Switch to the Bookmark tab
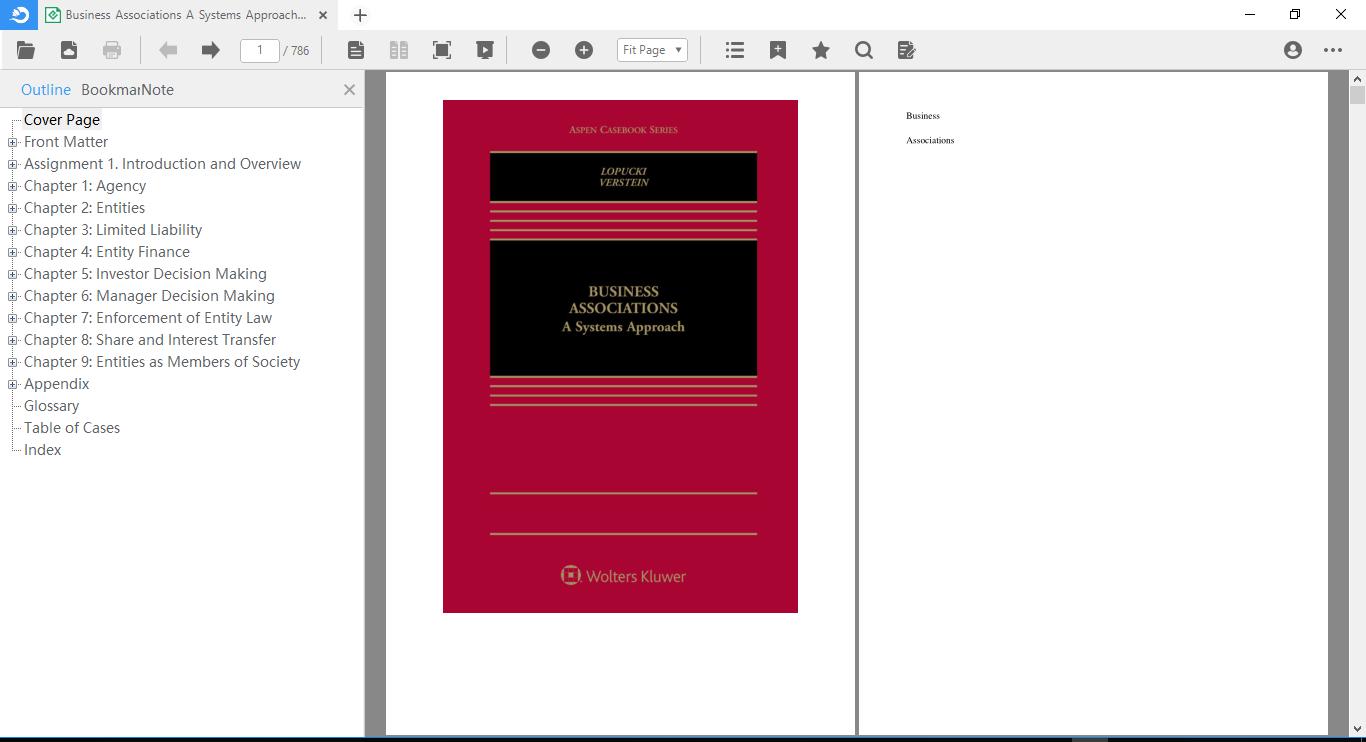Image resolution: width=1366 pixels, height=742 pixels. 110,89
